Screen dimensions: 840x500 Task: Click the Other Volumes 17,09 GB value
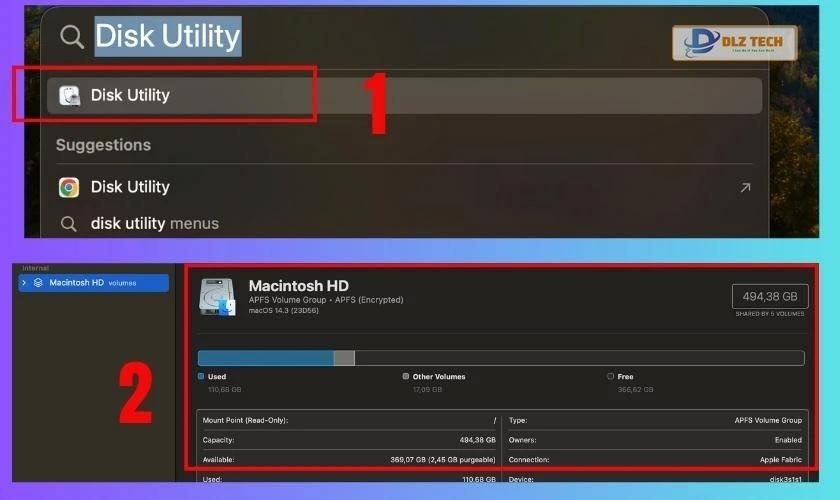pos(428,390)
